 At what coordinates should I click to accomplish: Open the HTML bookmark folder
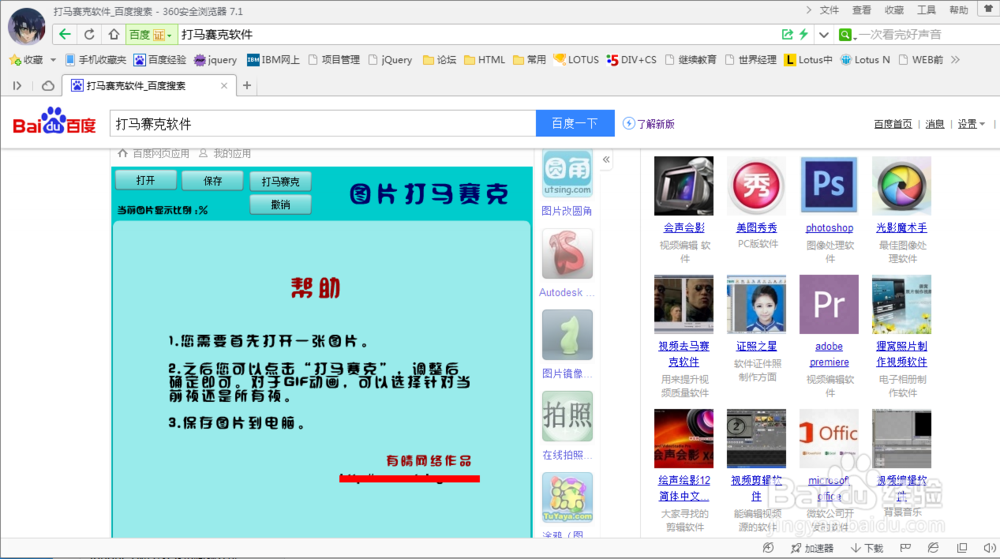485,60
